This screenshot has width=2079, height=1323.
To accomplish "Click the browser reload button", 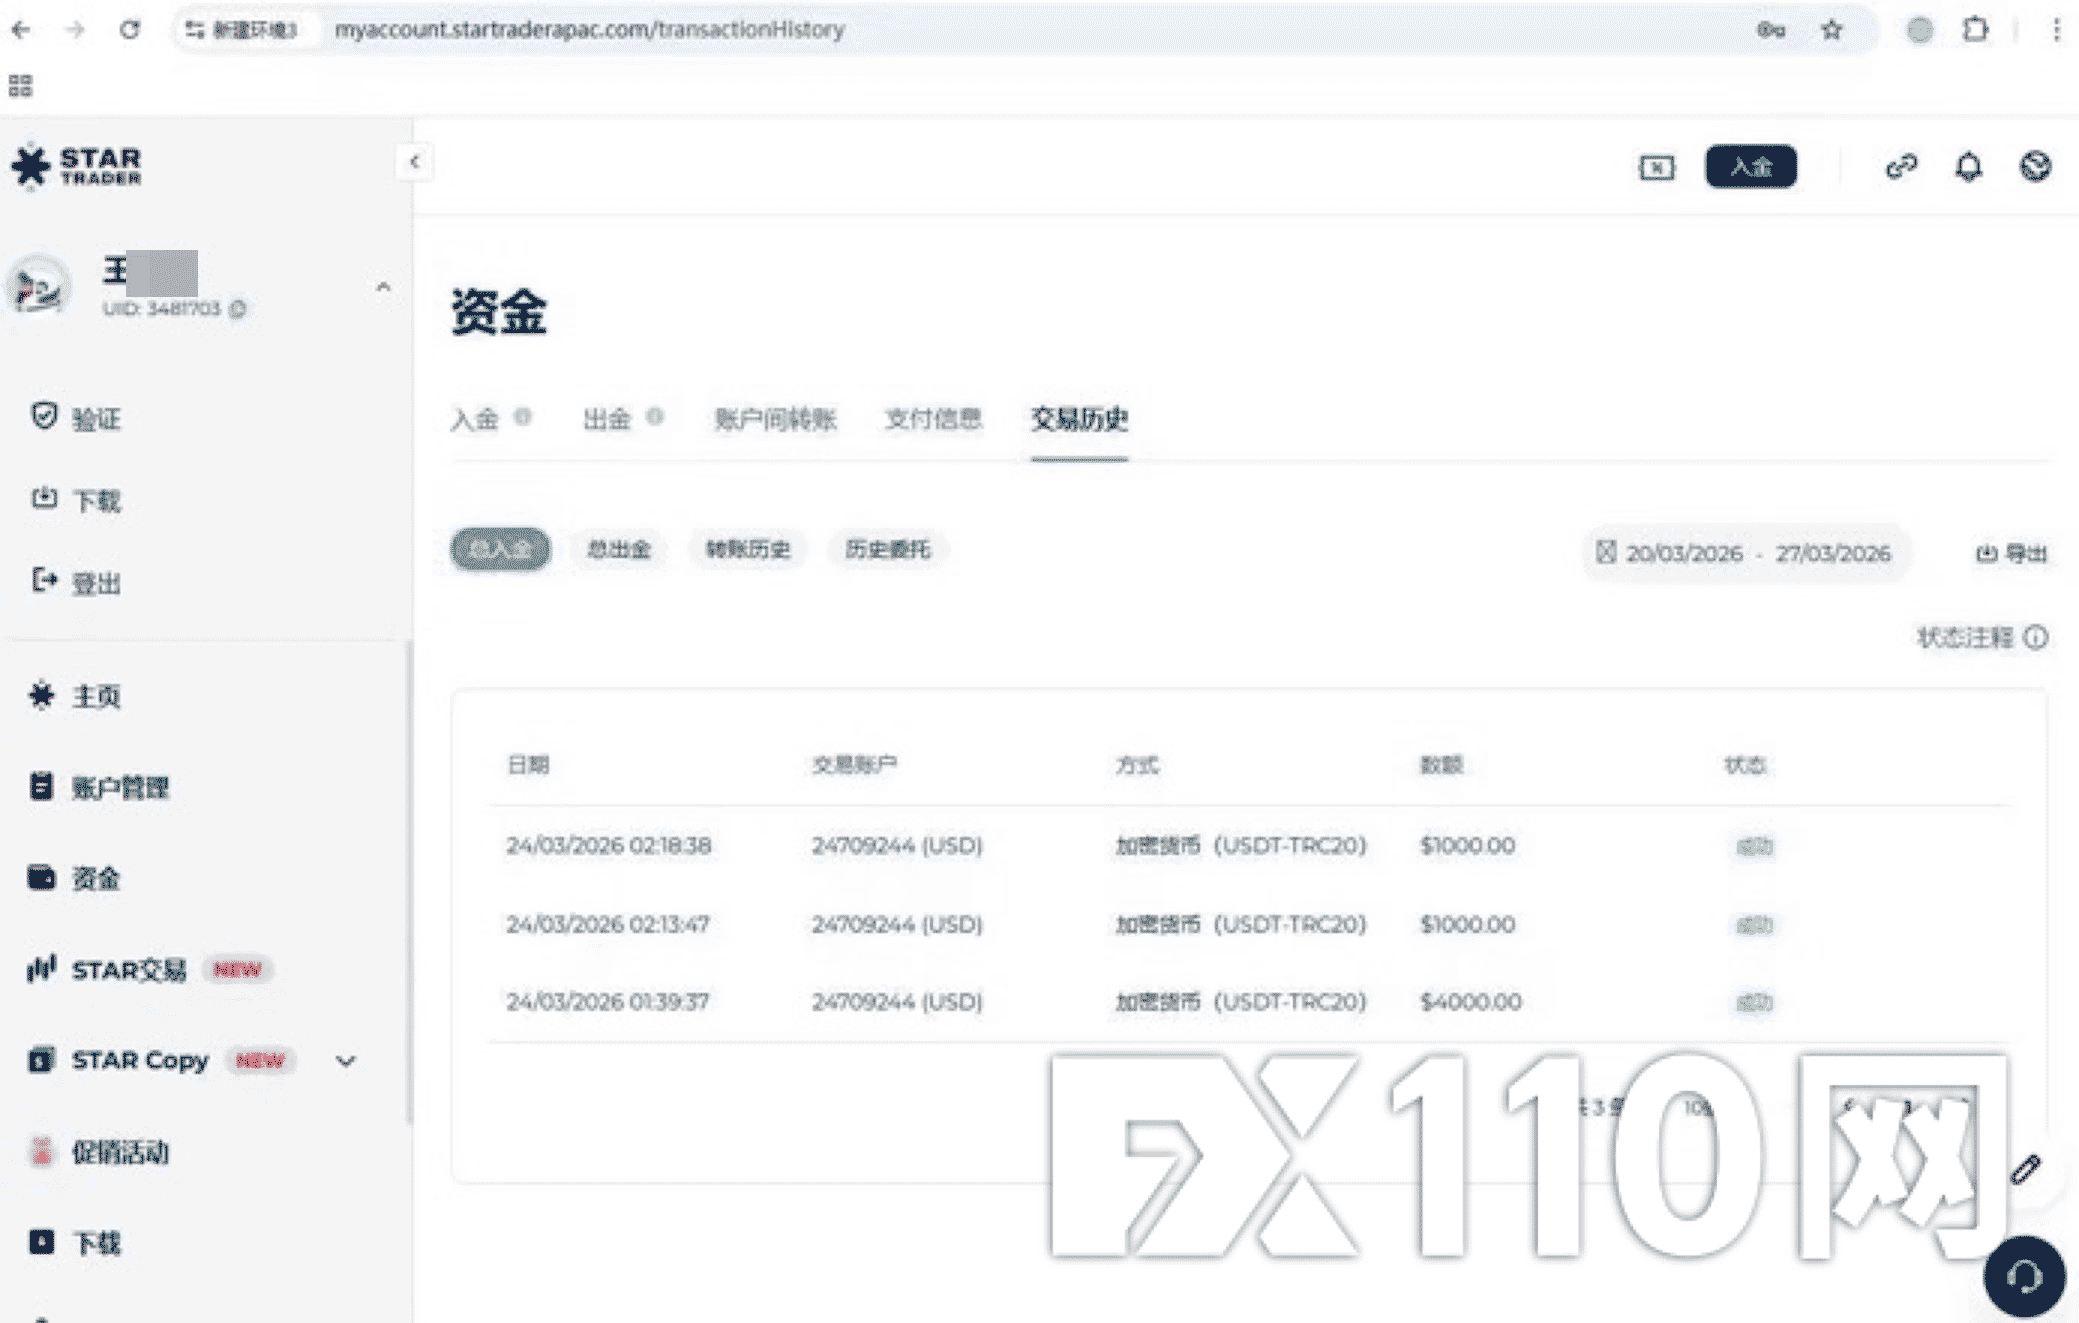I will 130,30.
